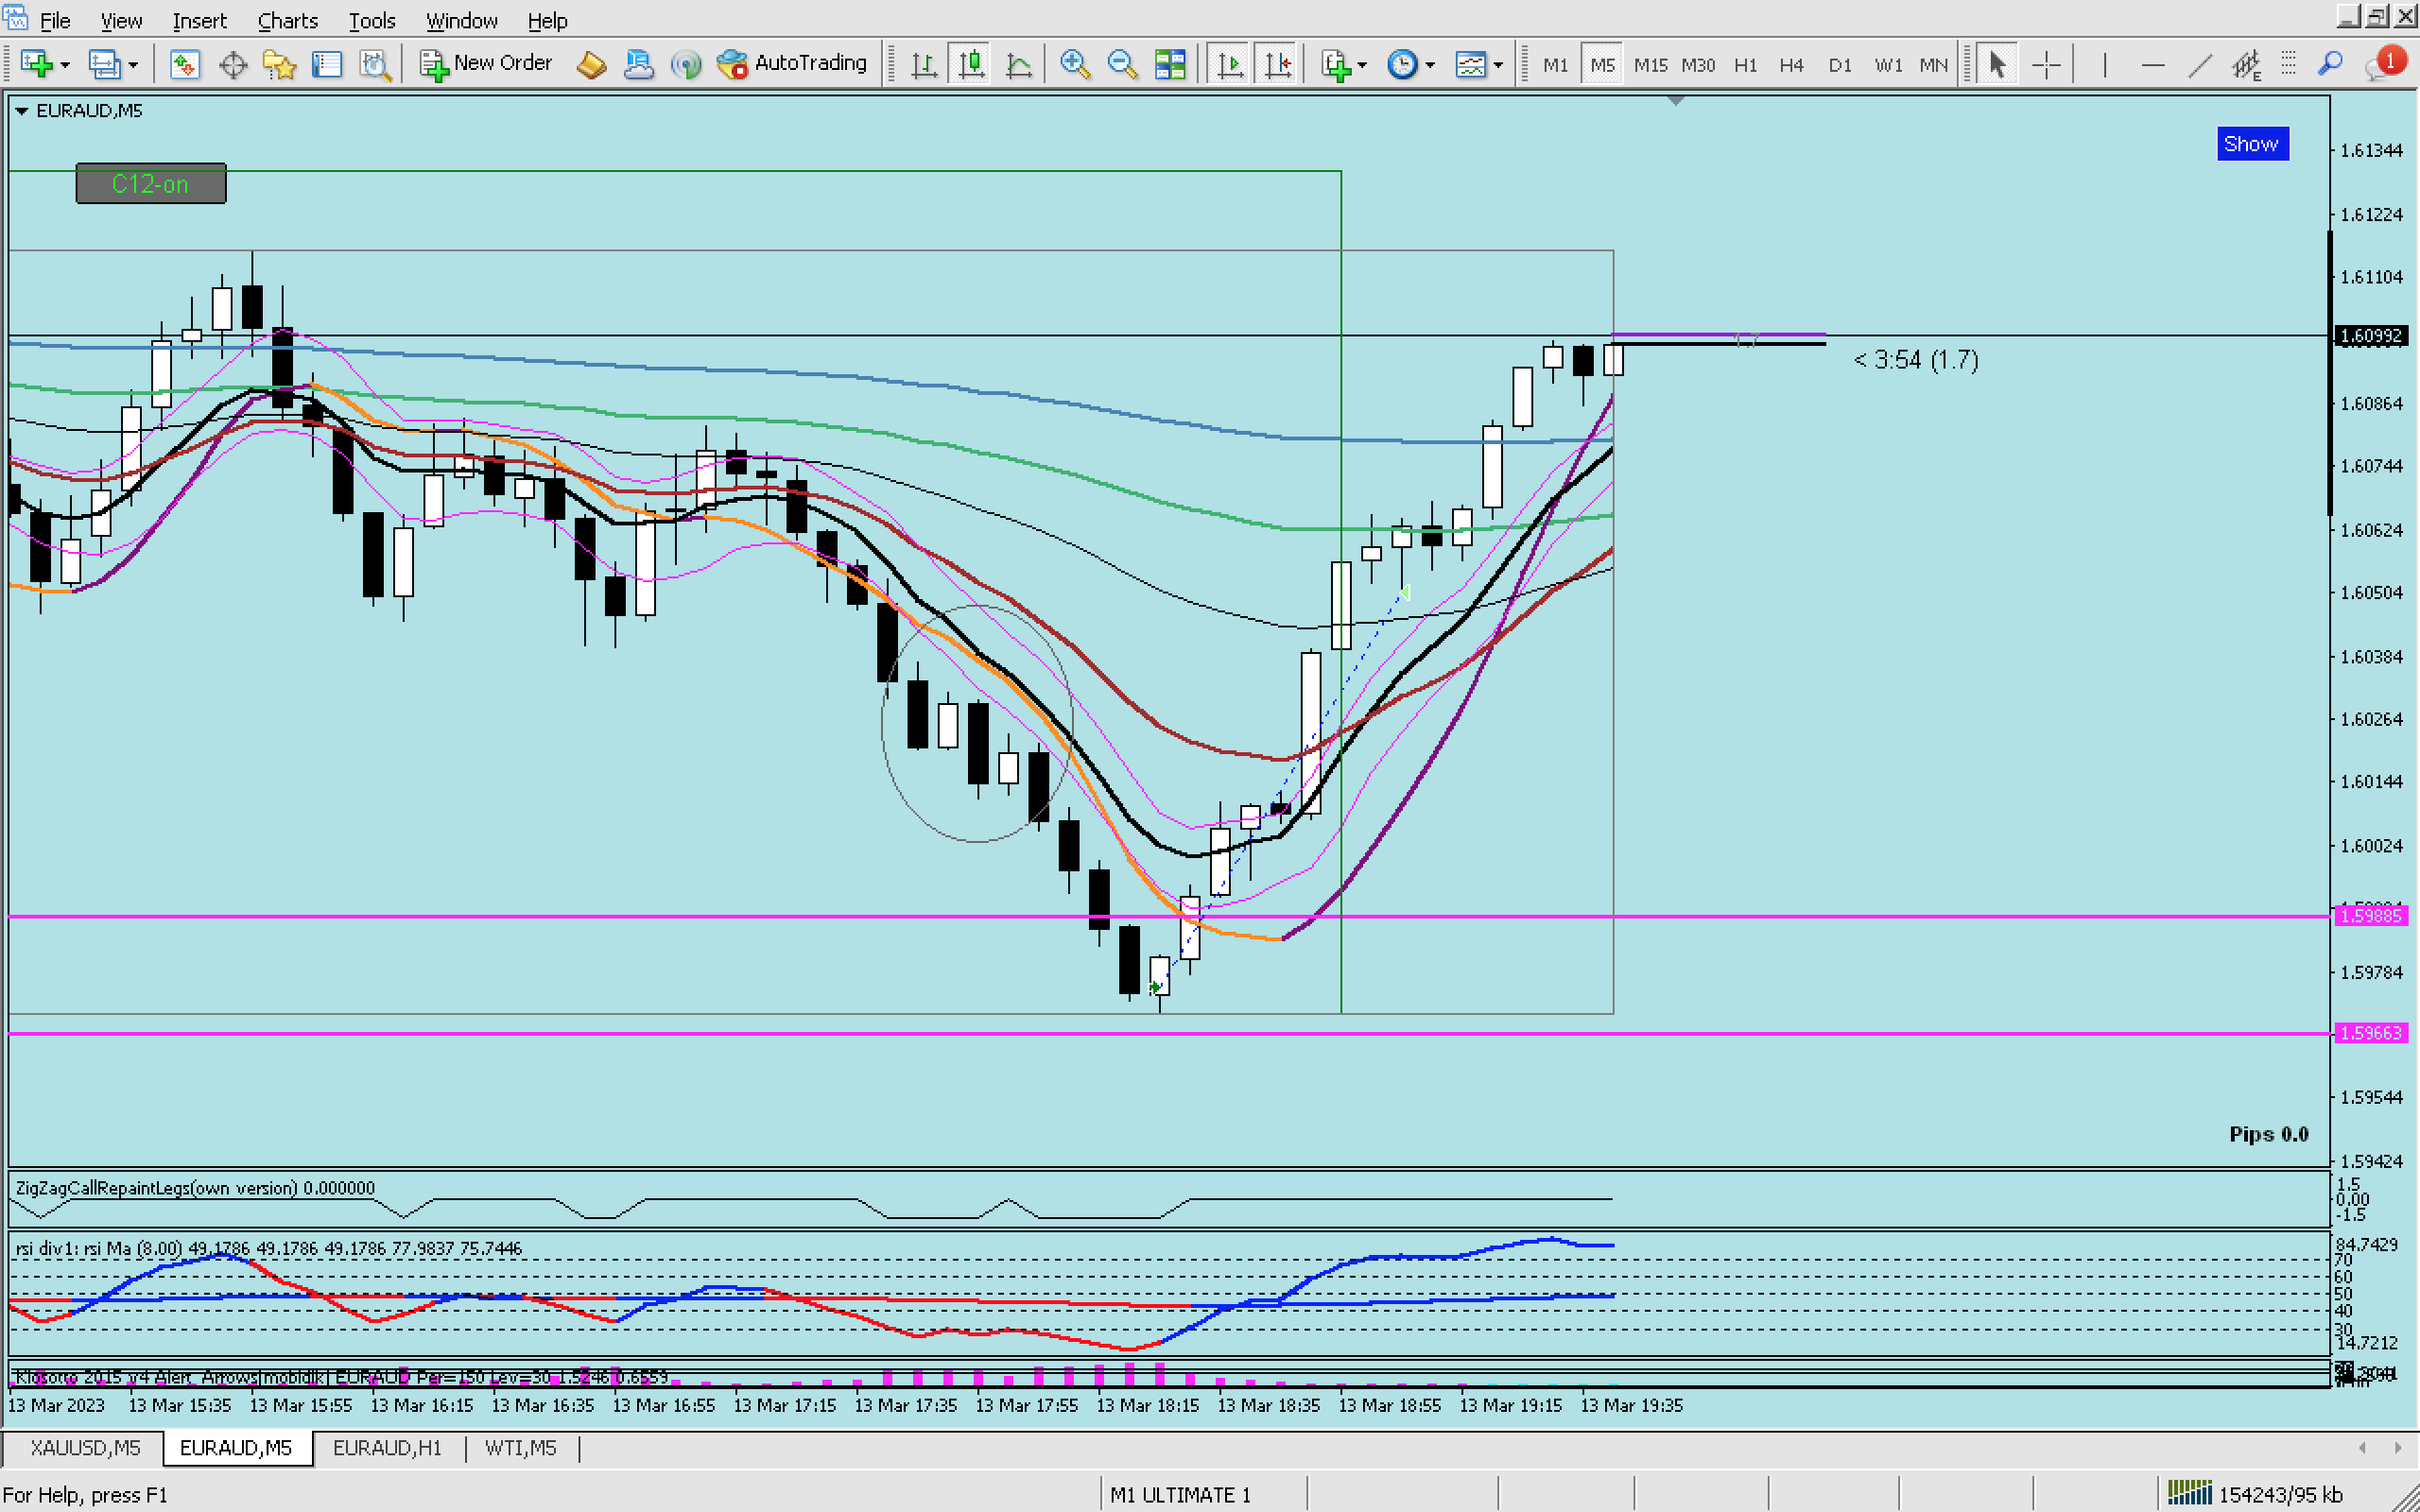Switch to the EURAUD,H1 chart tab

click(x=387, y=1448)
